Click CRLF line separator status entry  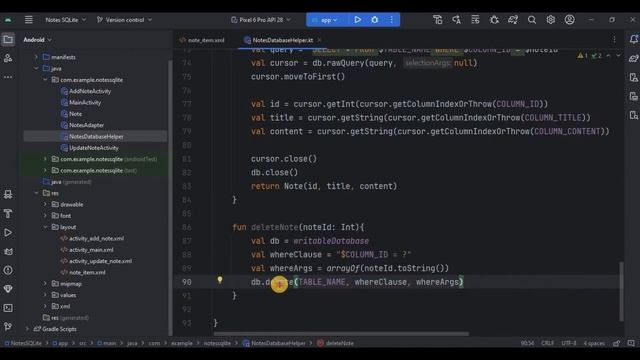(547, 343)
